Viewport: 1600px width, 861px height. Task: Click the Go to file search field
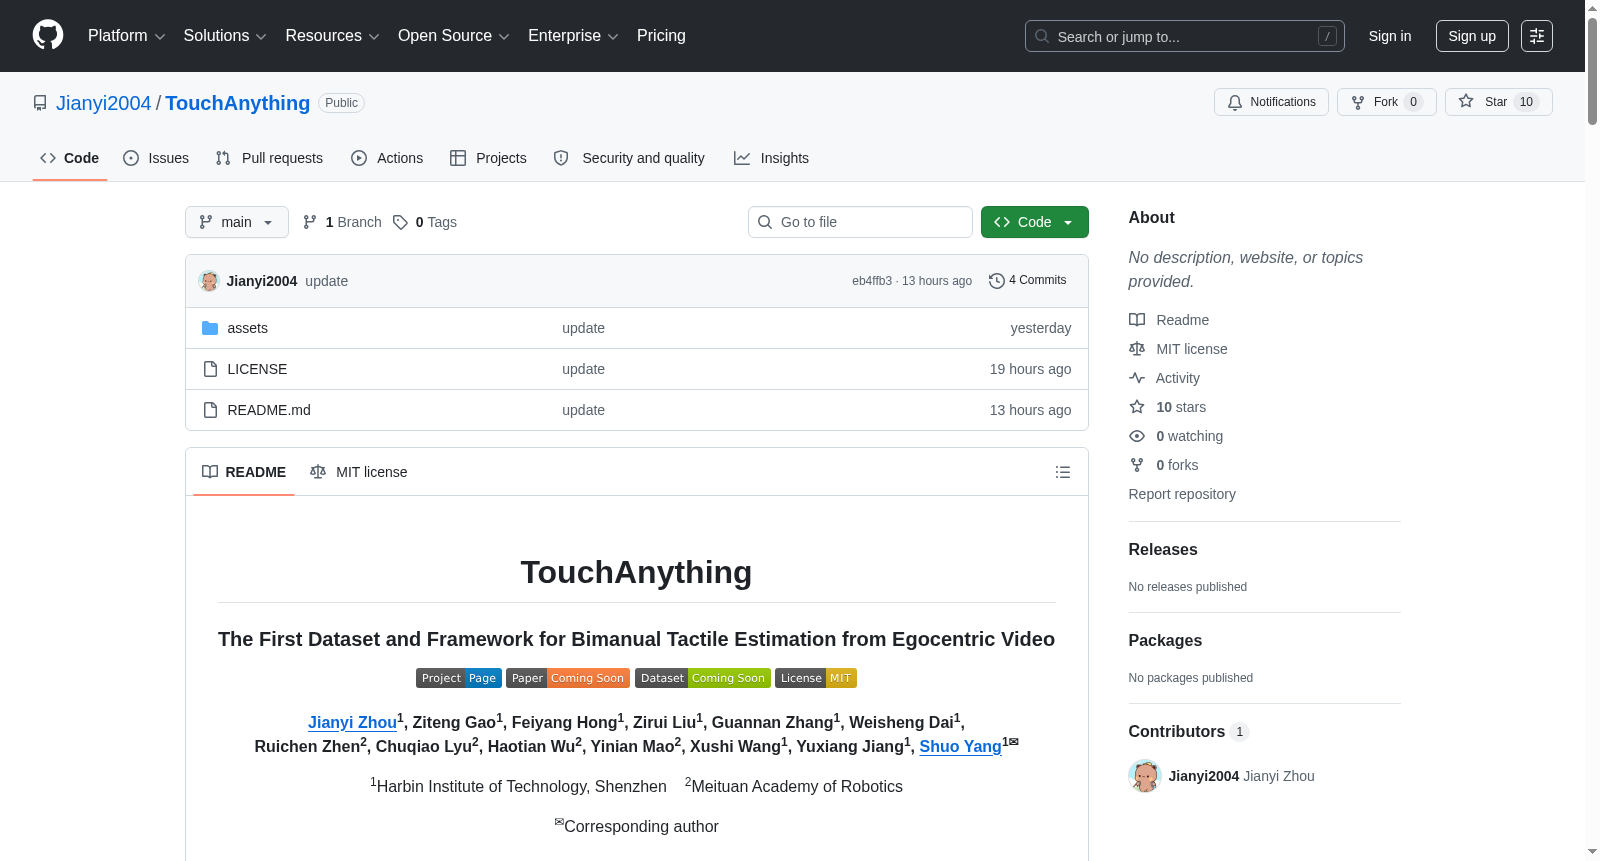pos(860,222)
